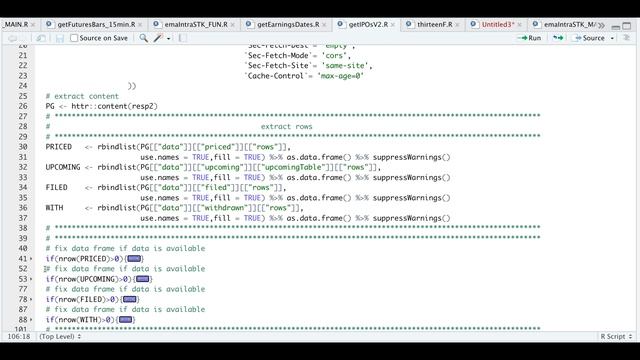
Task: Go back to previous source location
Action: coord(12,38)
